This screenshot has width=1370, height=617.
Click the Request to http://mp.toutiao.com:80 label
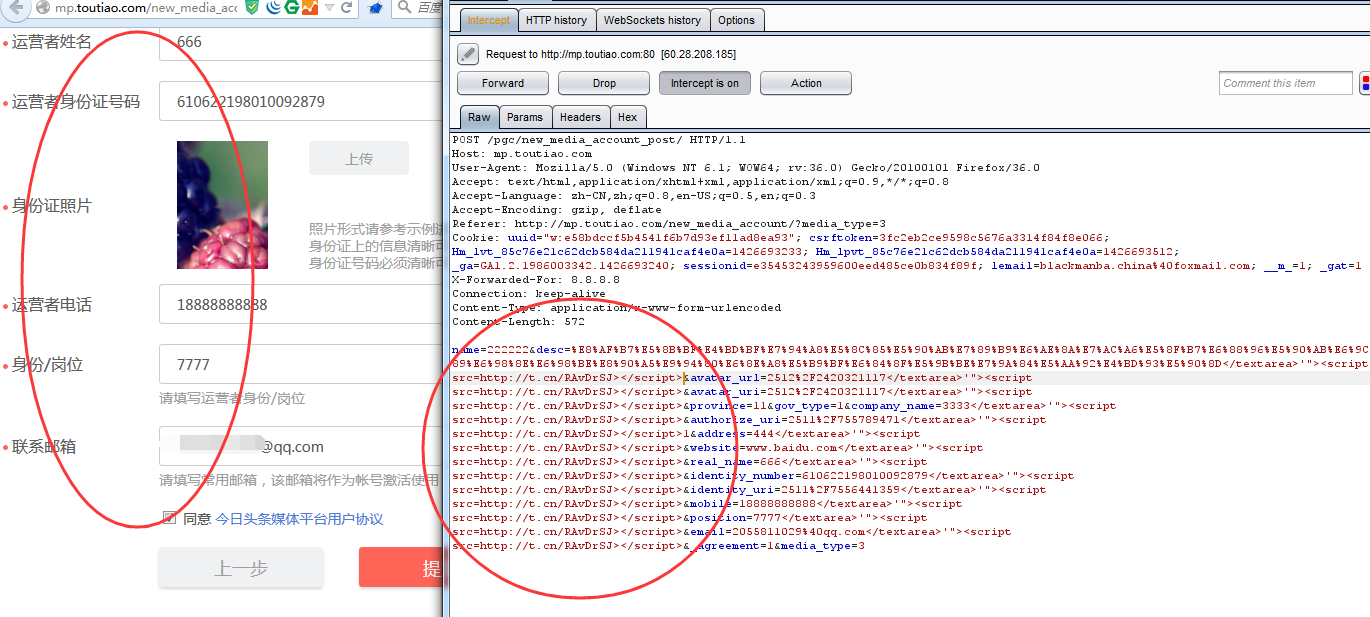pyautogui.click(x=611, y=54)
